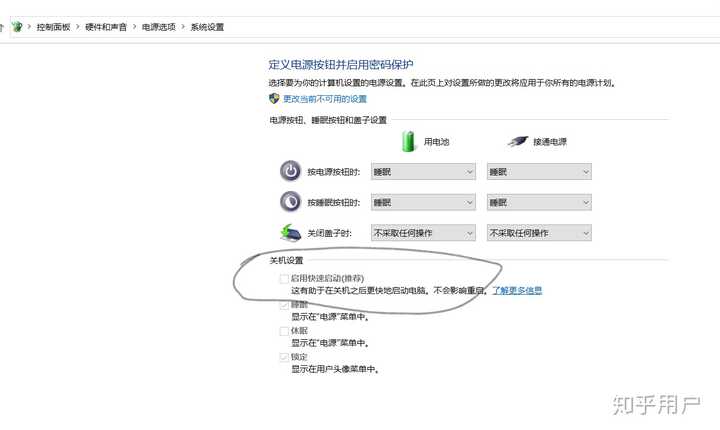Screen dimensions: 720x430
Task: Select 系统设置 breadcrumb
Action: (207, 27)
